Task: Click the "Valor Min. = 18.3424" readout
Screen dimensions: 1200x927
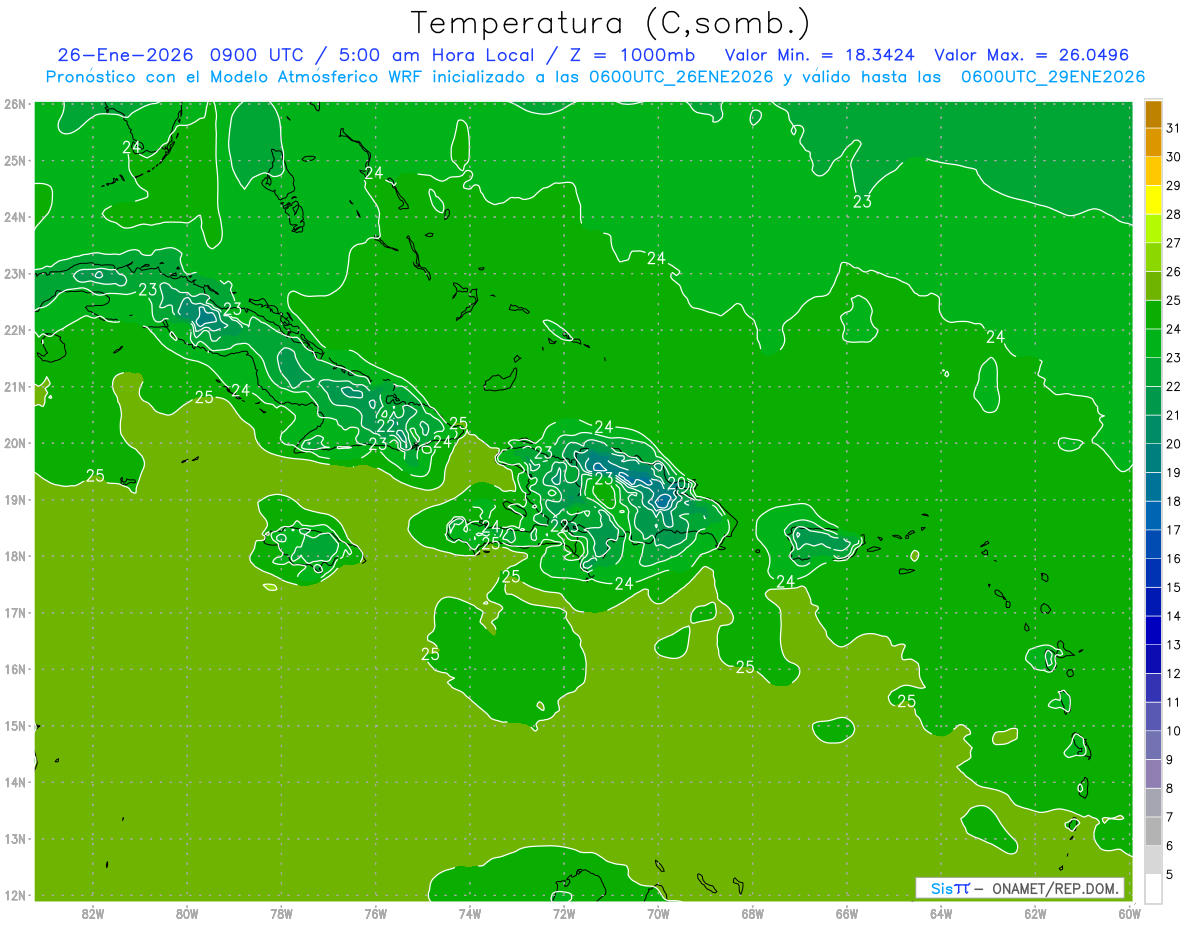Action: [820, 55]
